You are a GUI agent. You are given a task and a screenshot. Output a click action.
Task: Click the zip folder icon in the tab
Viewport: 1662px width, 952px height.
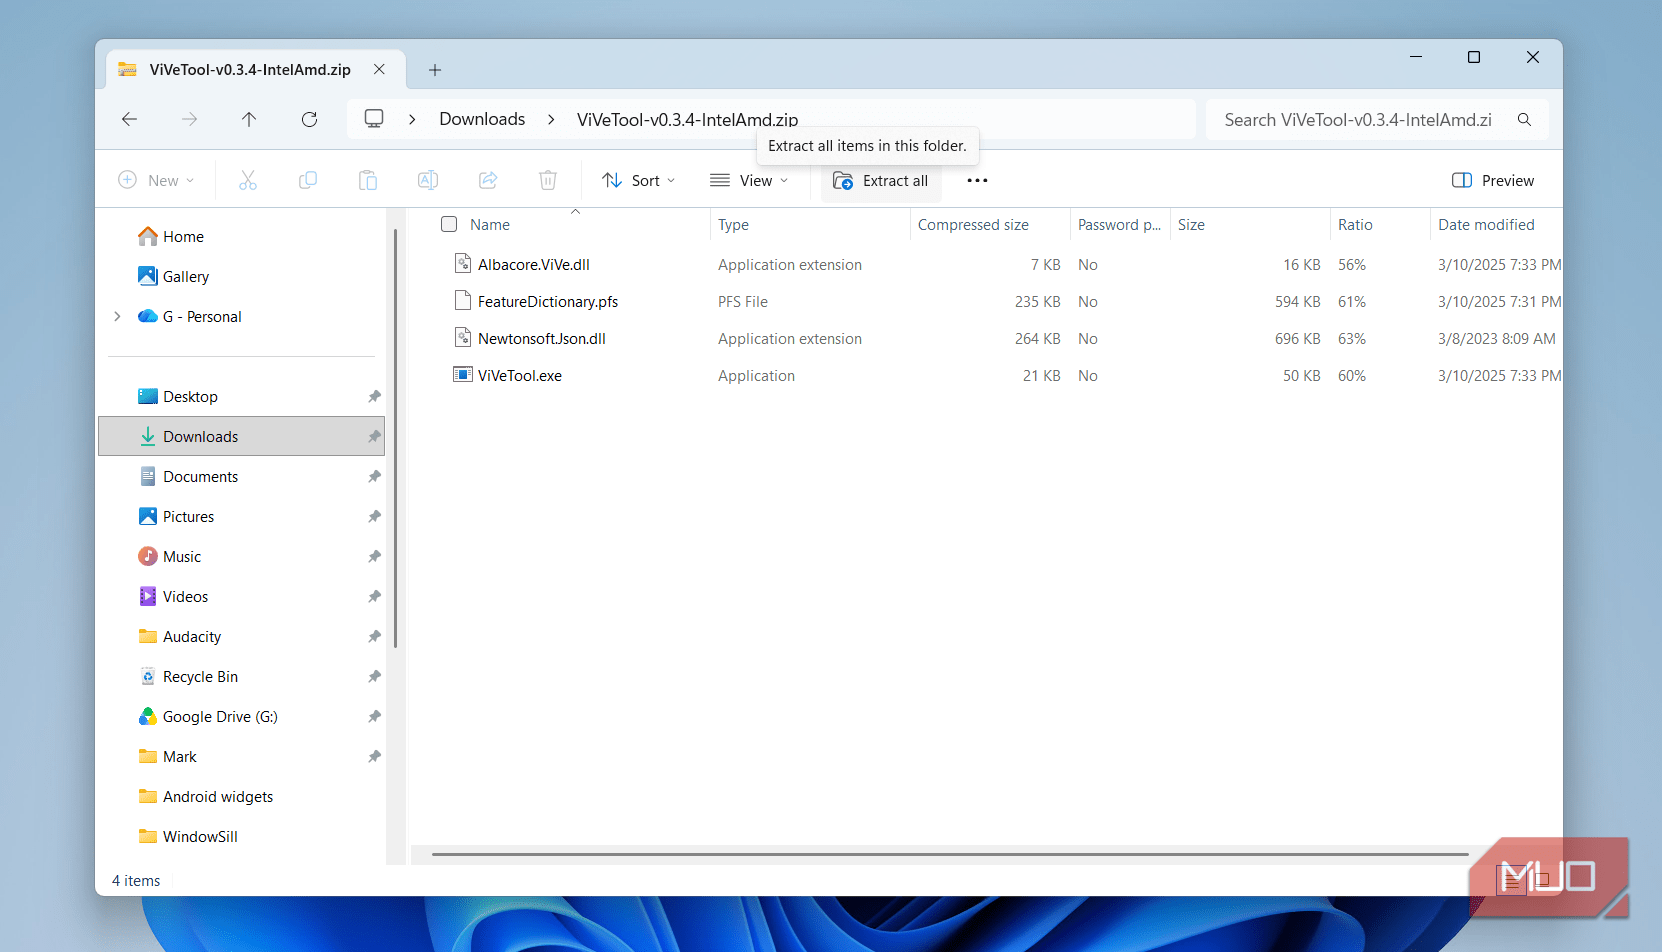127,69
